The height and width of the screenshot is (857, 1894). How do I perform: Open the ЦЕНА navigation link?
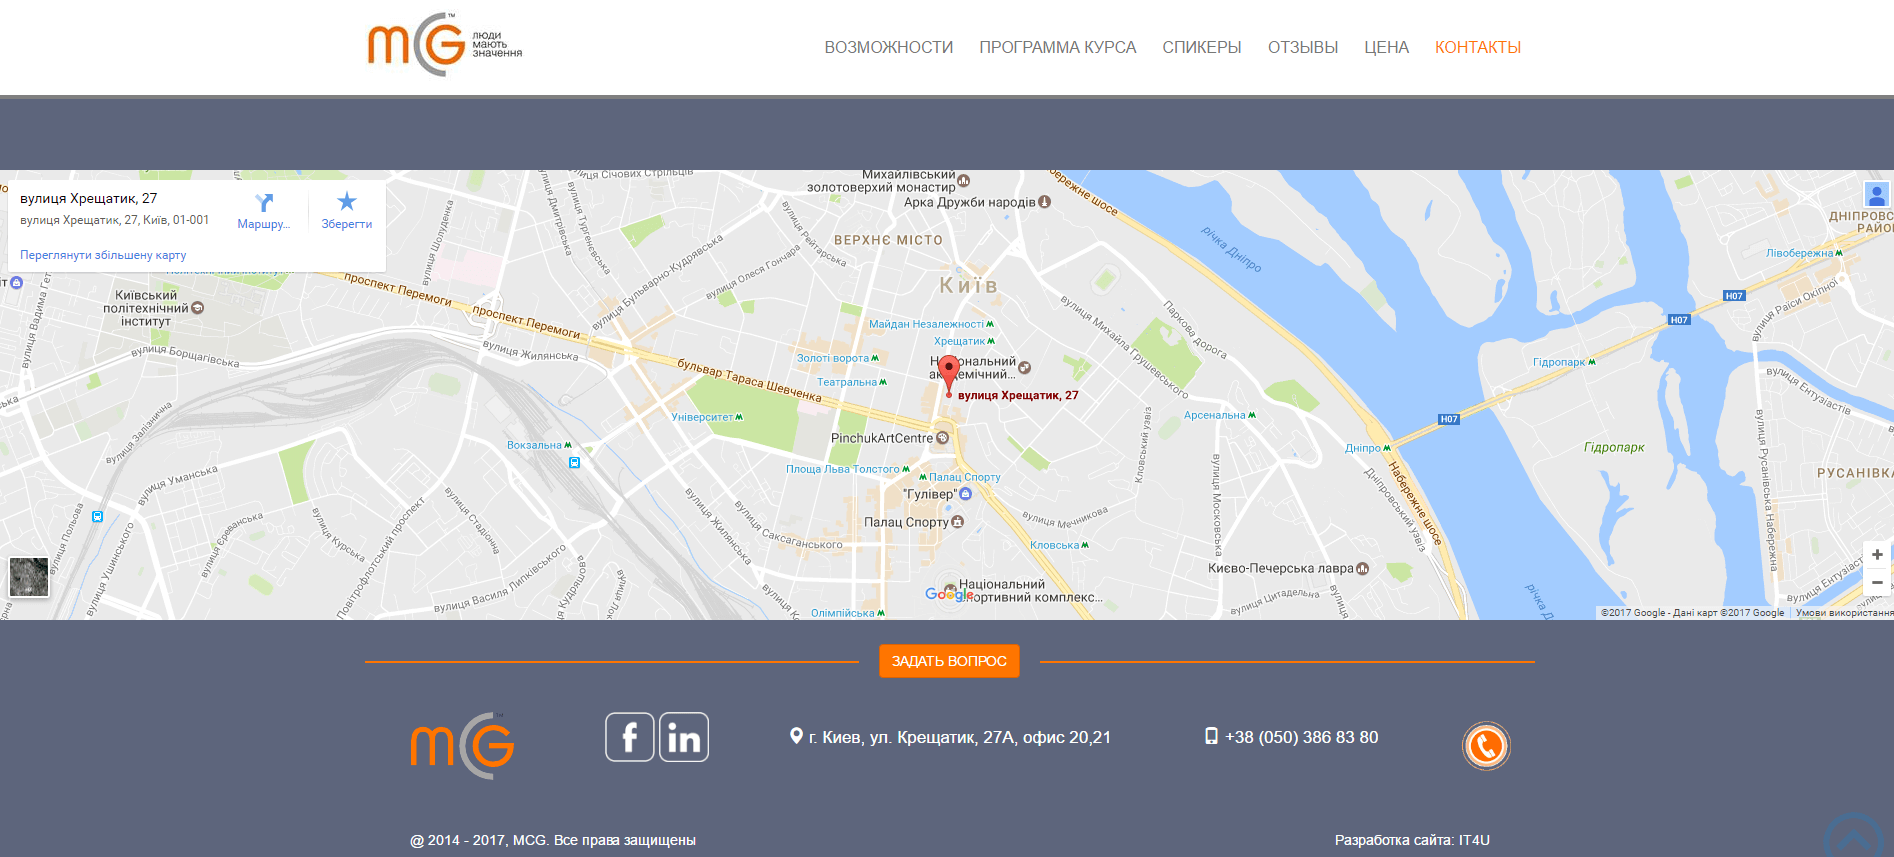click(x=1386, y=47)
